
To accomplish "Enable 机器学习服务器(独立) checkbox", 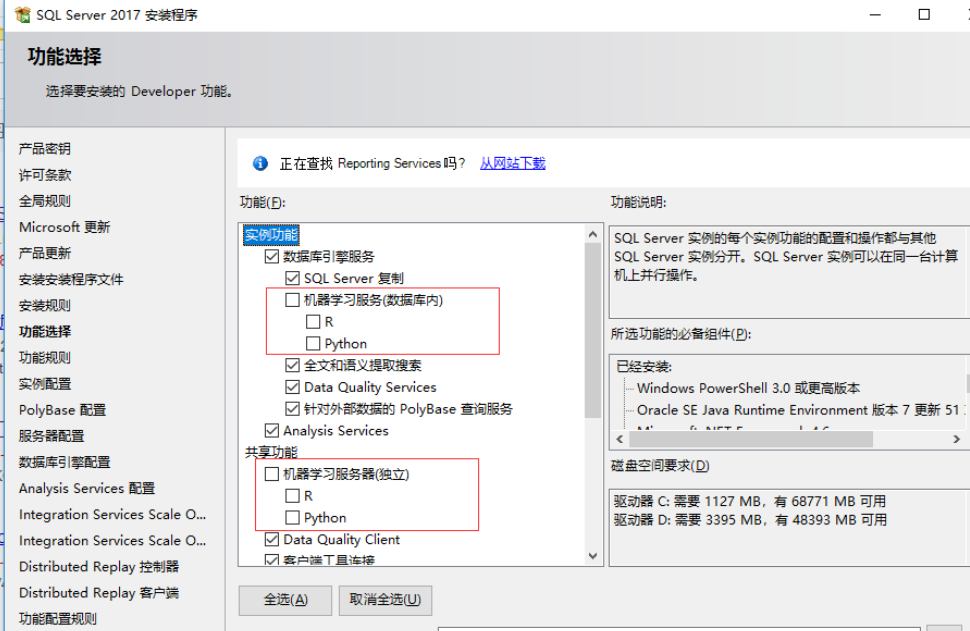I will tap(272, 474).
